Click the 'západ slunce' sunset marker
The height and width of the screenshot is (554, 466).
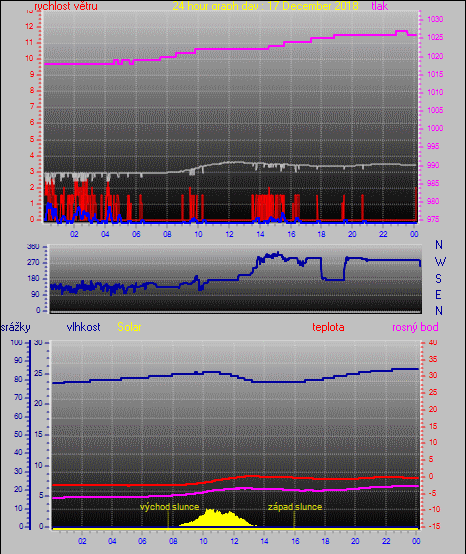click(295, 507)
